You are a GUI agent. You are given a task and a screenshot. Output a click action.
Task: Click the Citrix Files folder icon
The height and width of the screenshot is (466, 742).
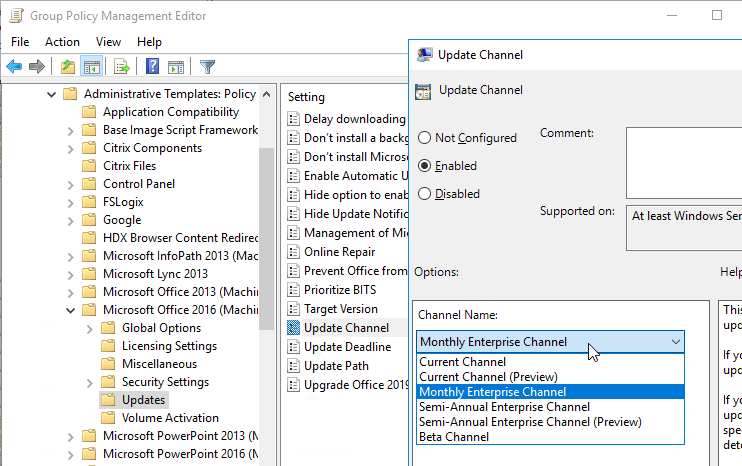point(89,166)
